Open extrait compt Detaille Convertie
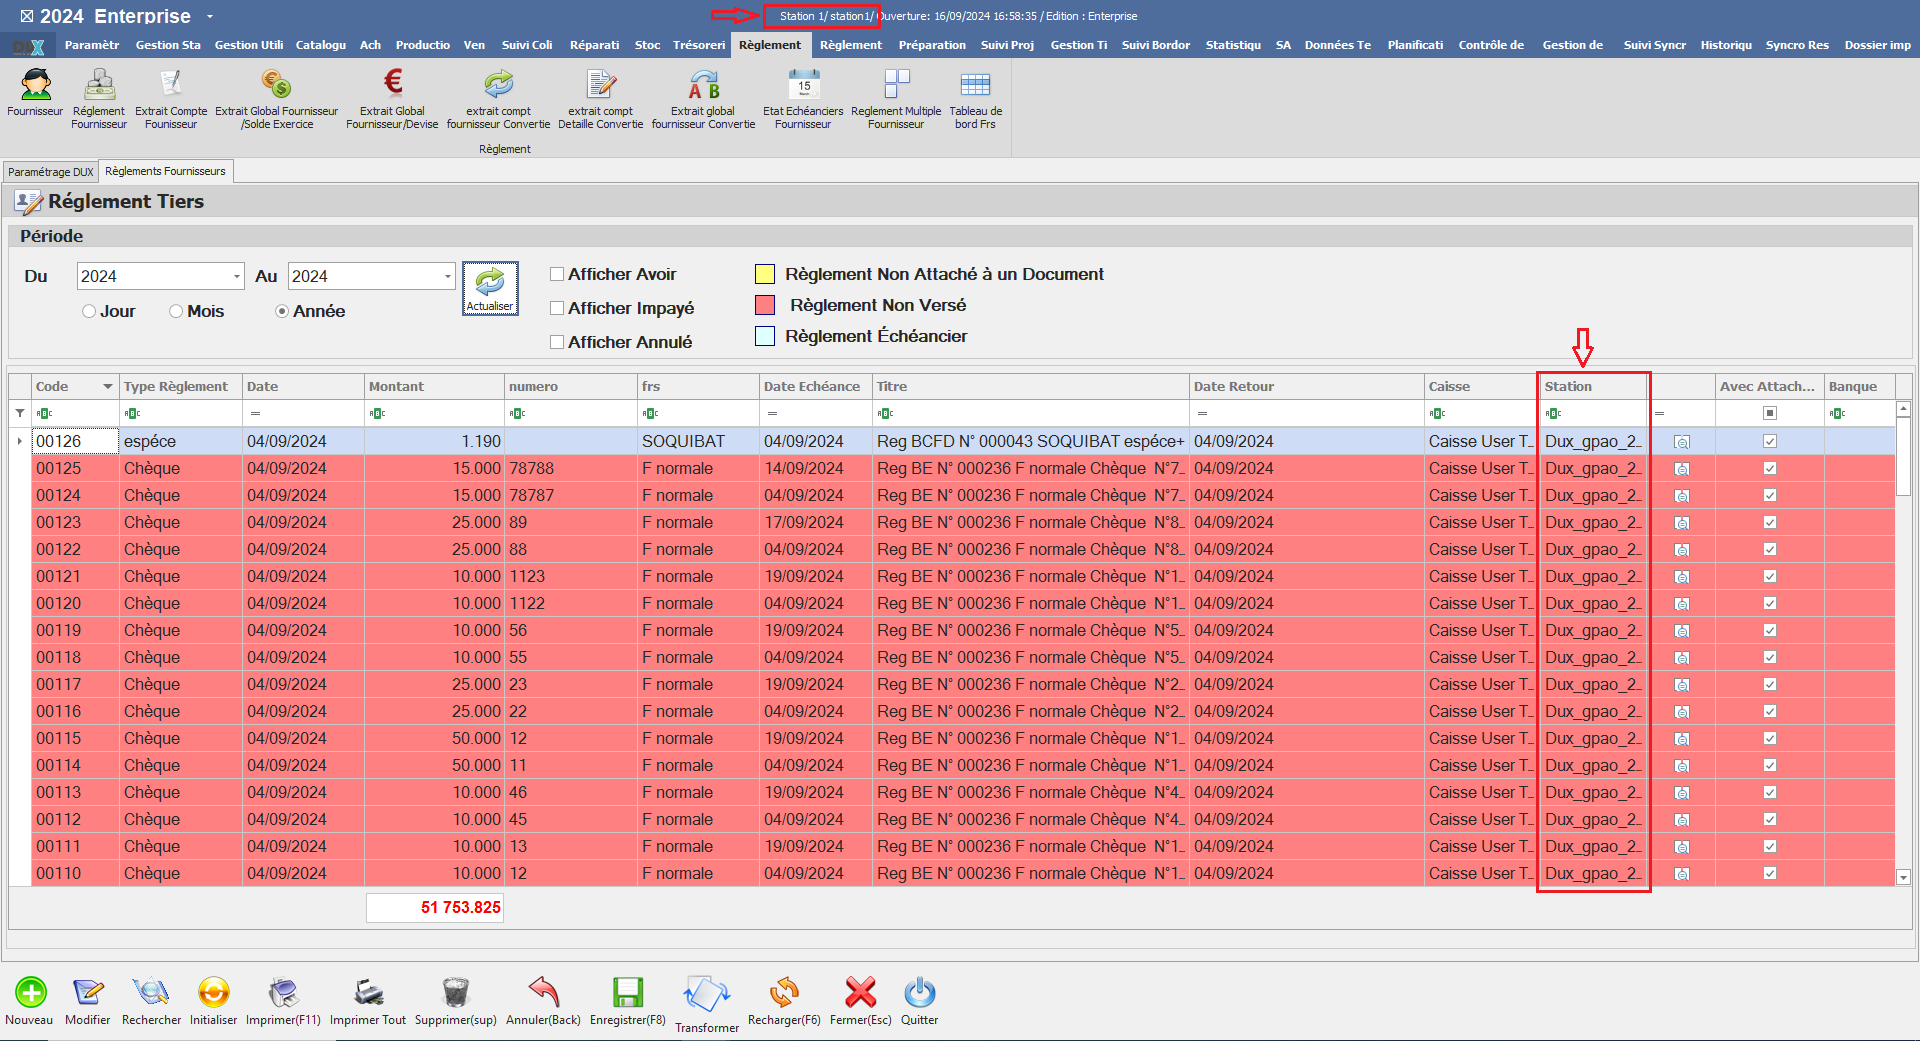Image resolution: width=1920 pixels, height=1041 pixels. pyautogui.click(x=601, y=85)
